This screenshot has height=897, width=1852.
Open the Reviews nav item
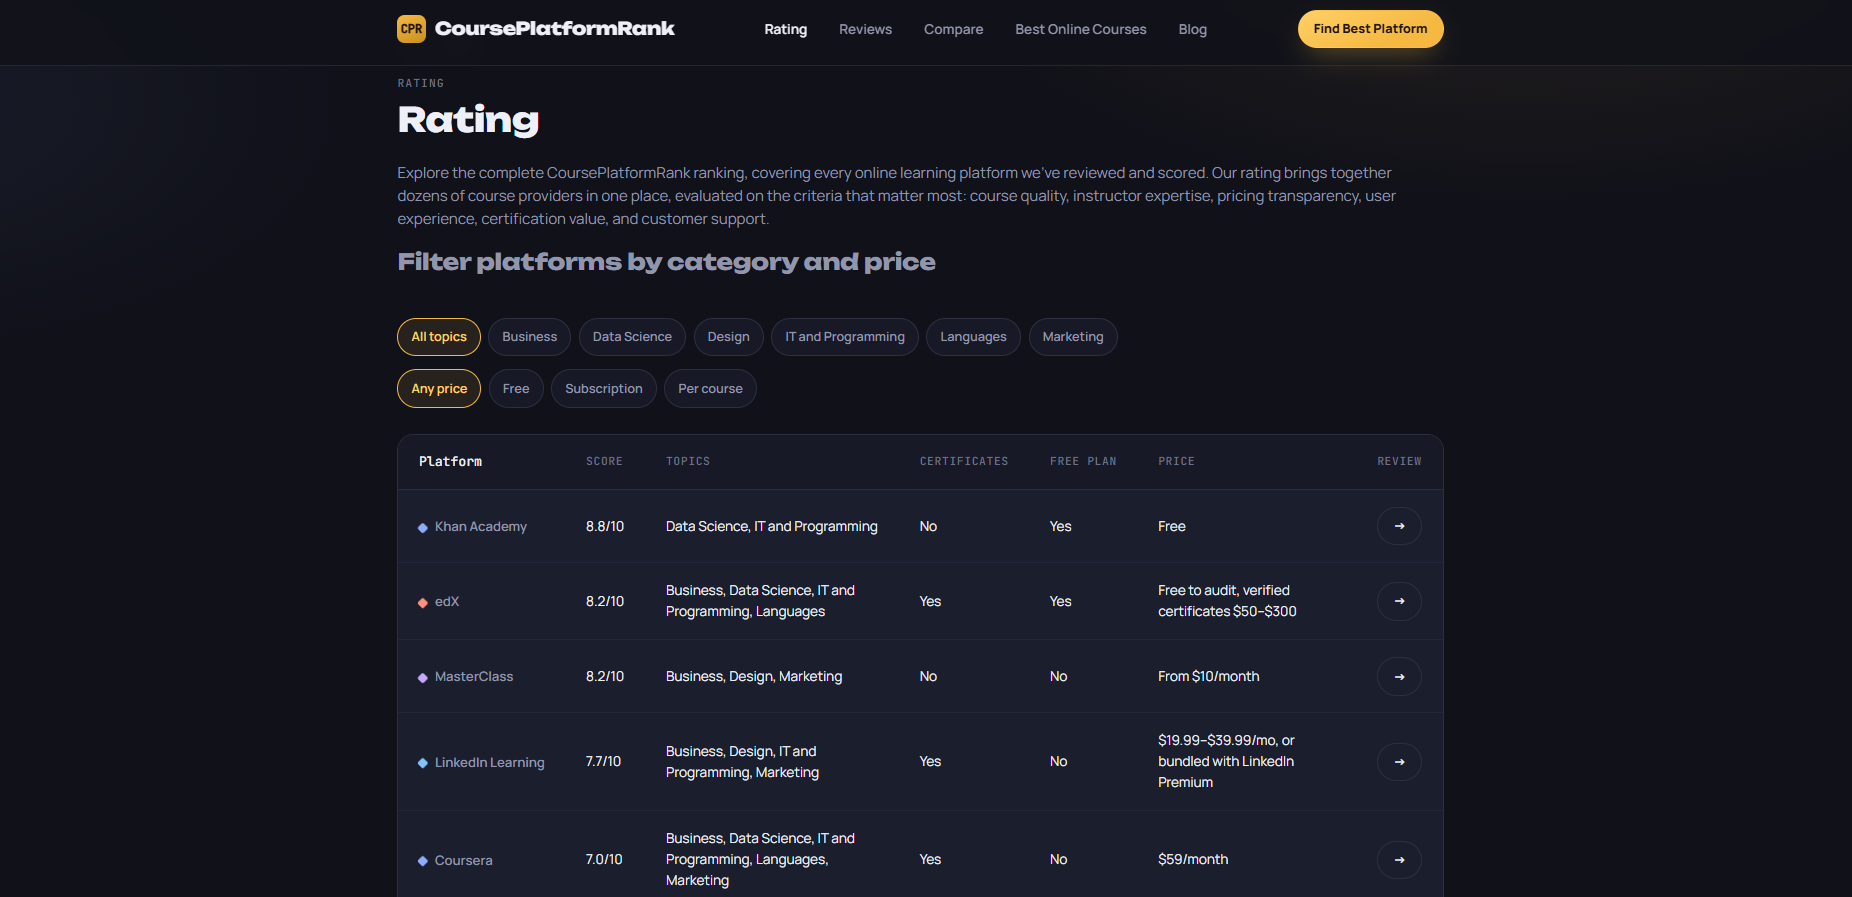click(865, 29)
